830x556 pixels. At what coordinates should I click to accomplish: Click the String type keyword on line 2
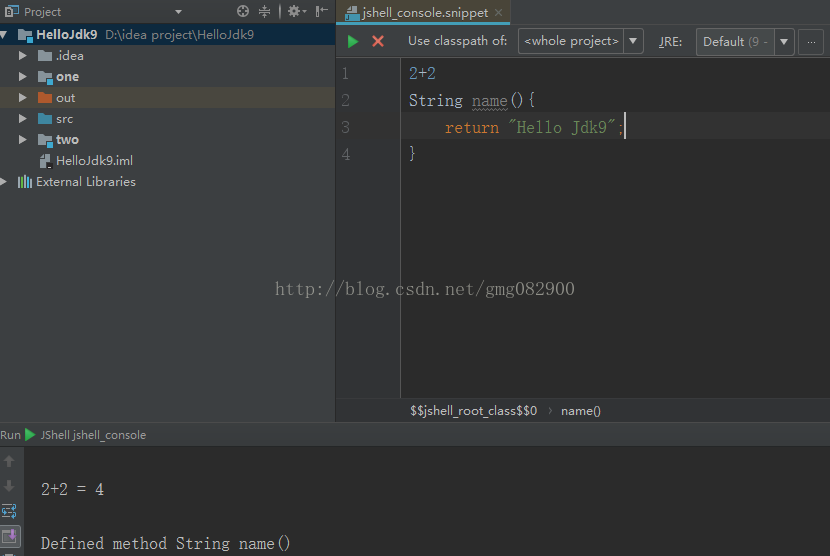(x=436, y=101)
